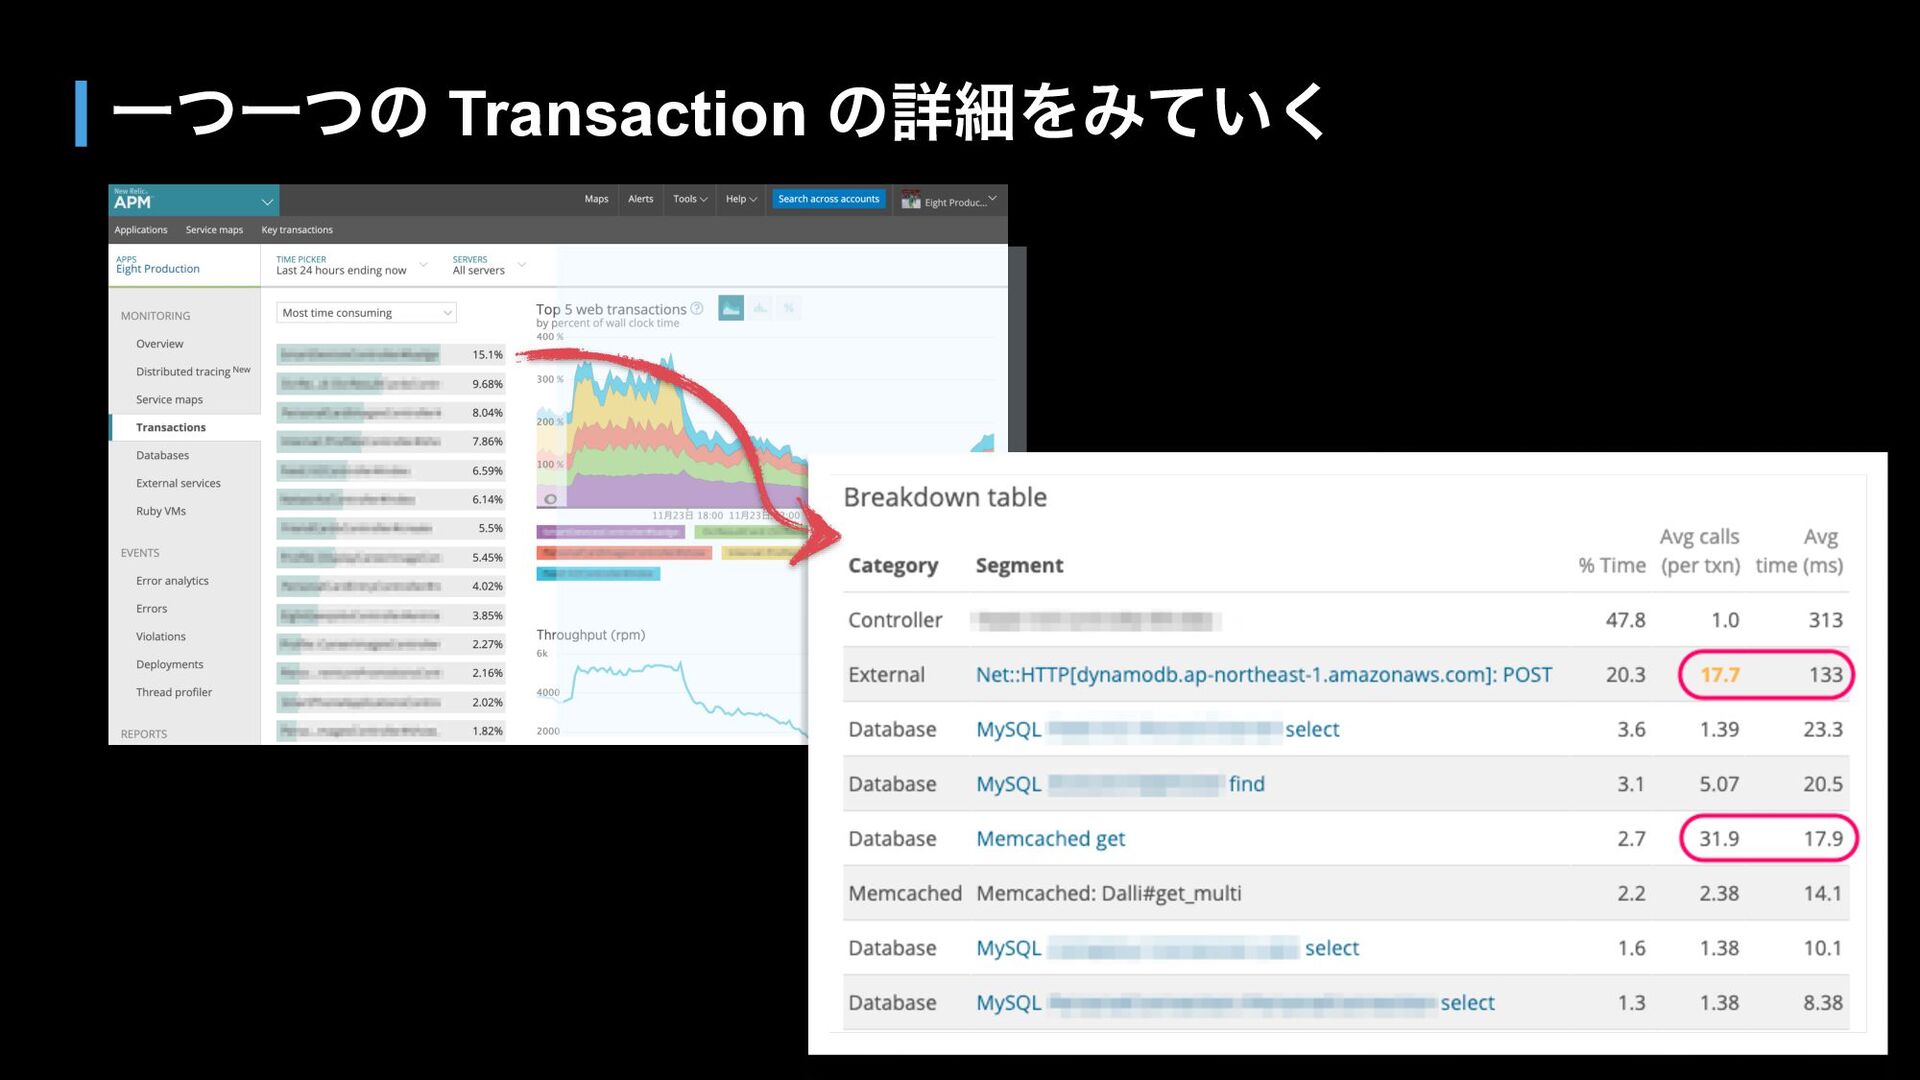The image size is (1920, 1080).
Task: Open Violations in the sidebar
Action: point(161,637)
